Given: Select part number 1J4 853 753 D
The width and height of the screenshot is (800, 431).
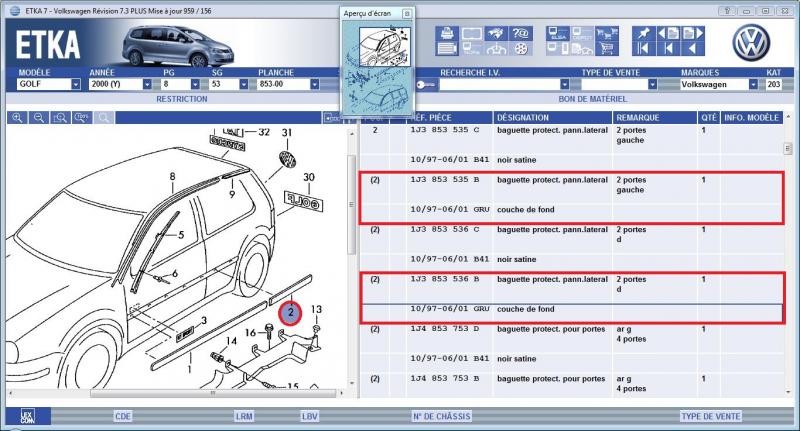Looking at the screenshot, I should pos(444,329).
